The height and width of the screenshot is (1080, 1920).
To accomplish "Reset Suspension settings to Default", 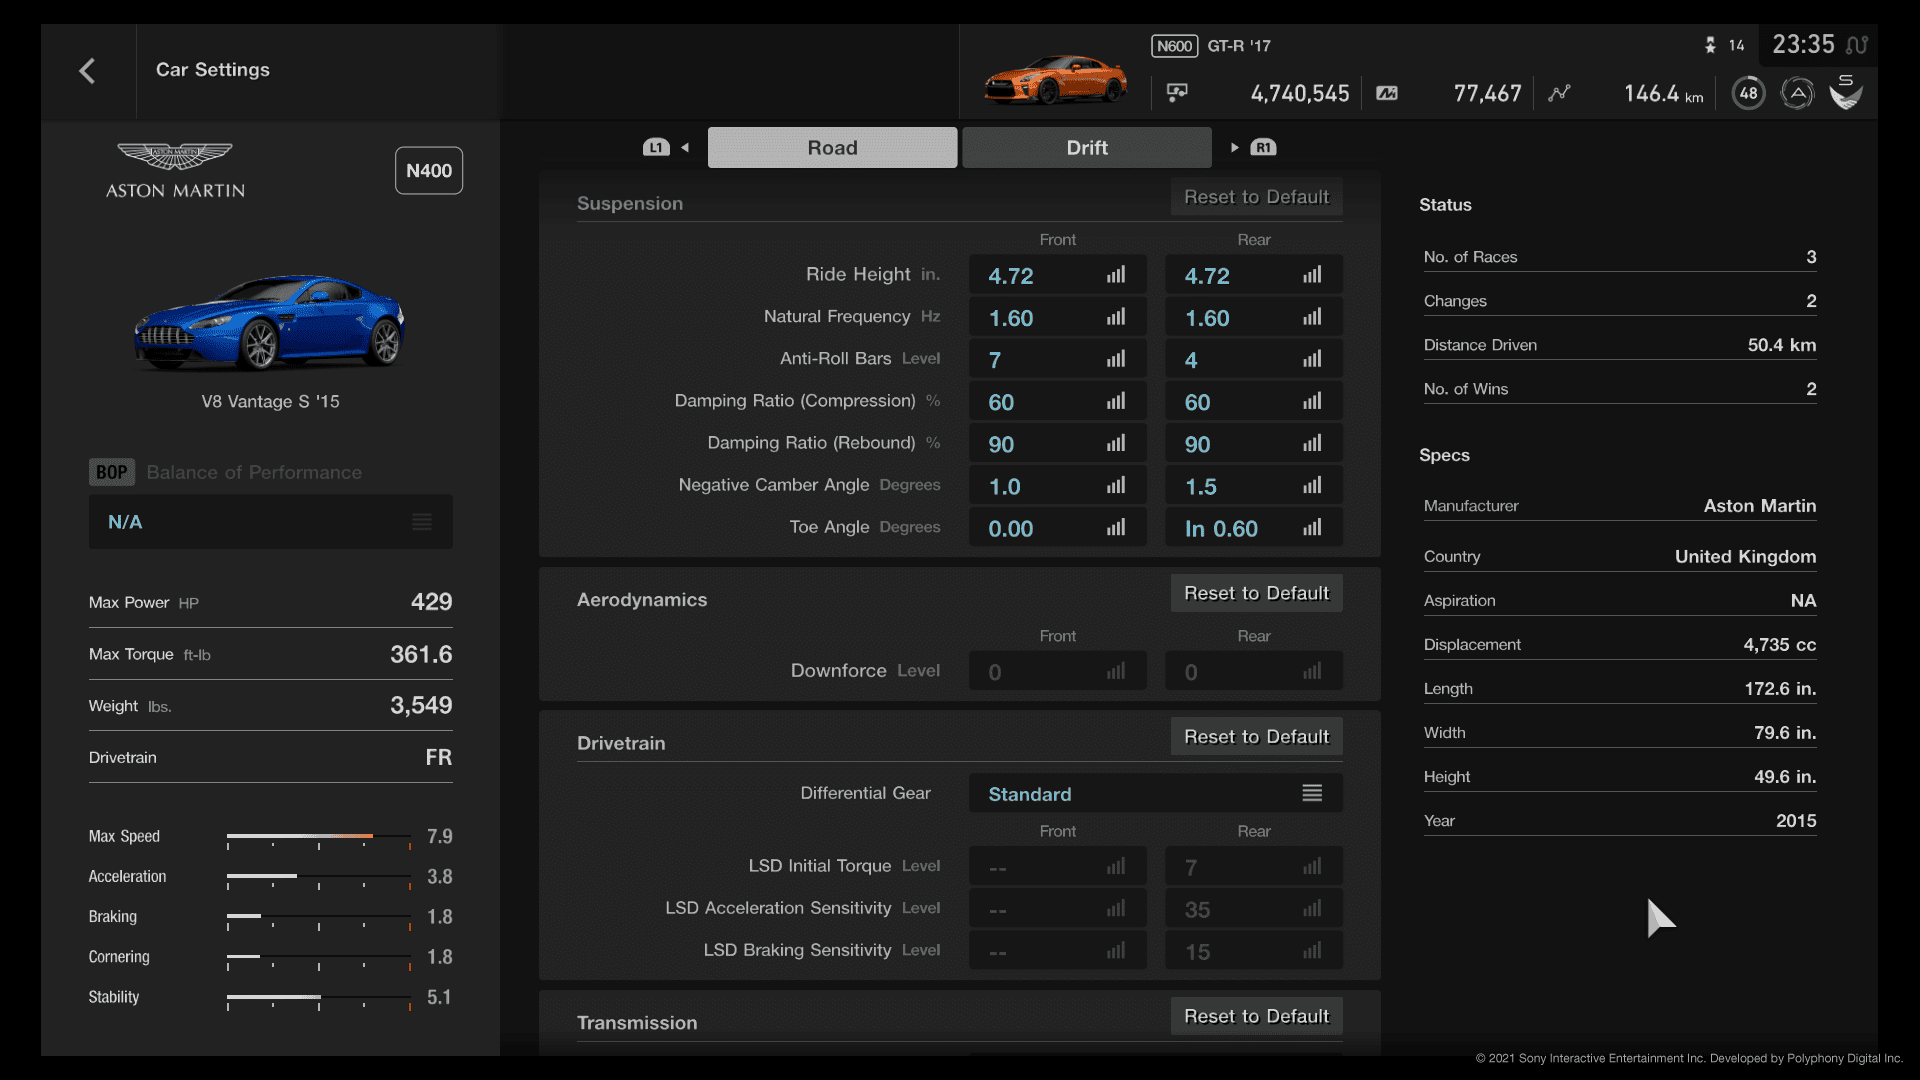I will point(1255,195).
